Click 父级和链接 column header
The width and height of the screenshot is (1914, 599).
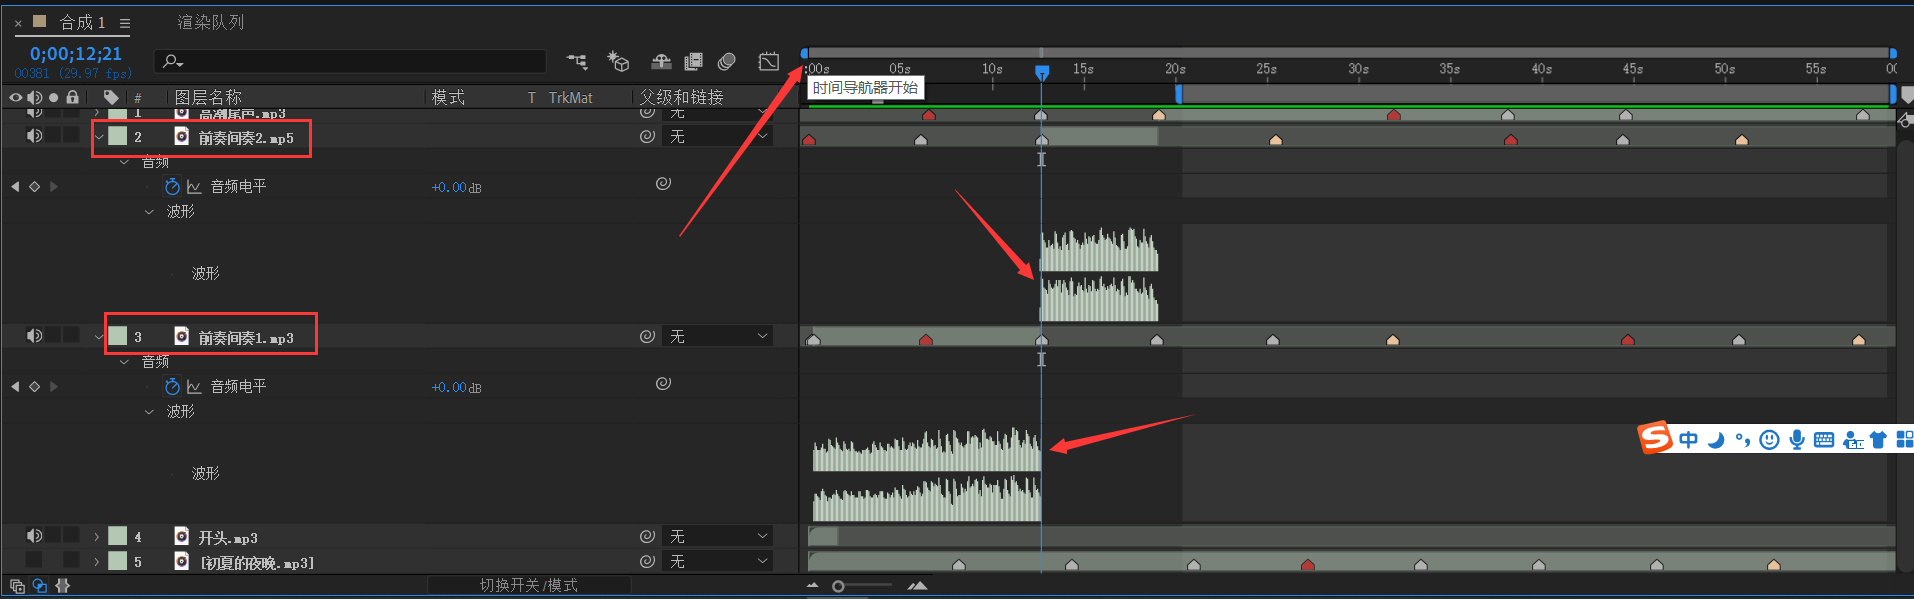point(682,97)
